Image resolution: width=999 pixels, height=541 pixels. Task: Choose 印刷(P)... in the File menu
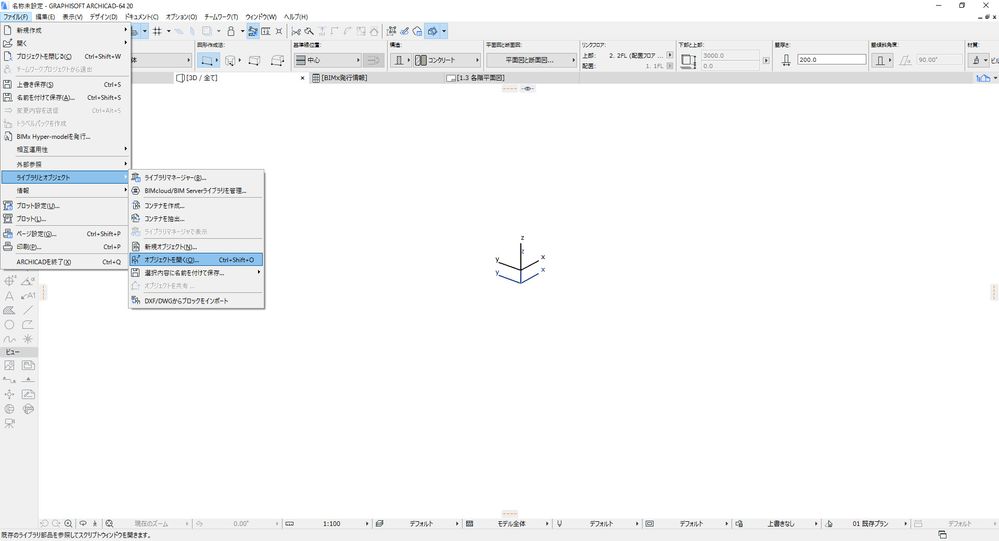[65, 247]
